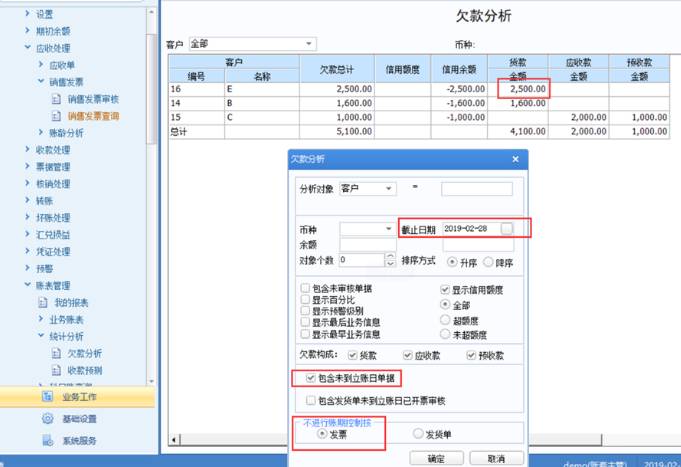The width and height of the screenshot is (681, 467).
Task: Open the 系统服务 icon
Action: 47,440
